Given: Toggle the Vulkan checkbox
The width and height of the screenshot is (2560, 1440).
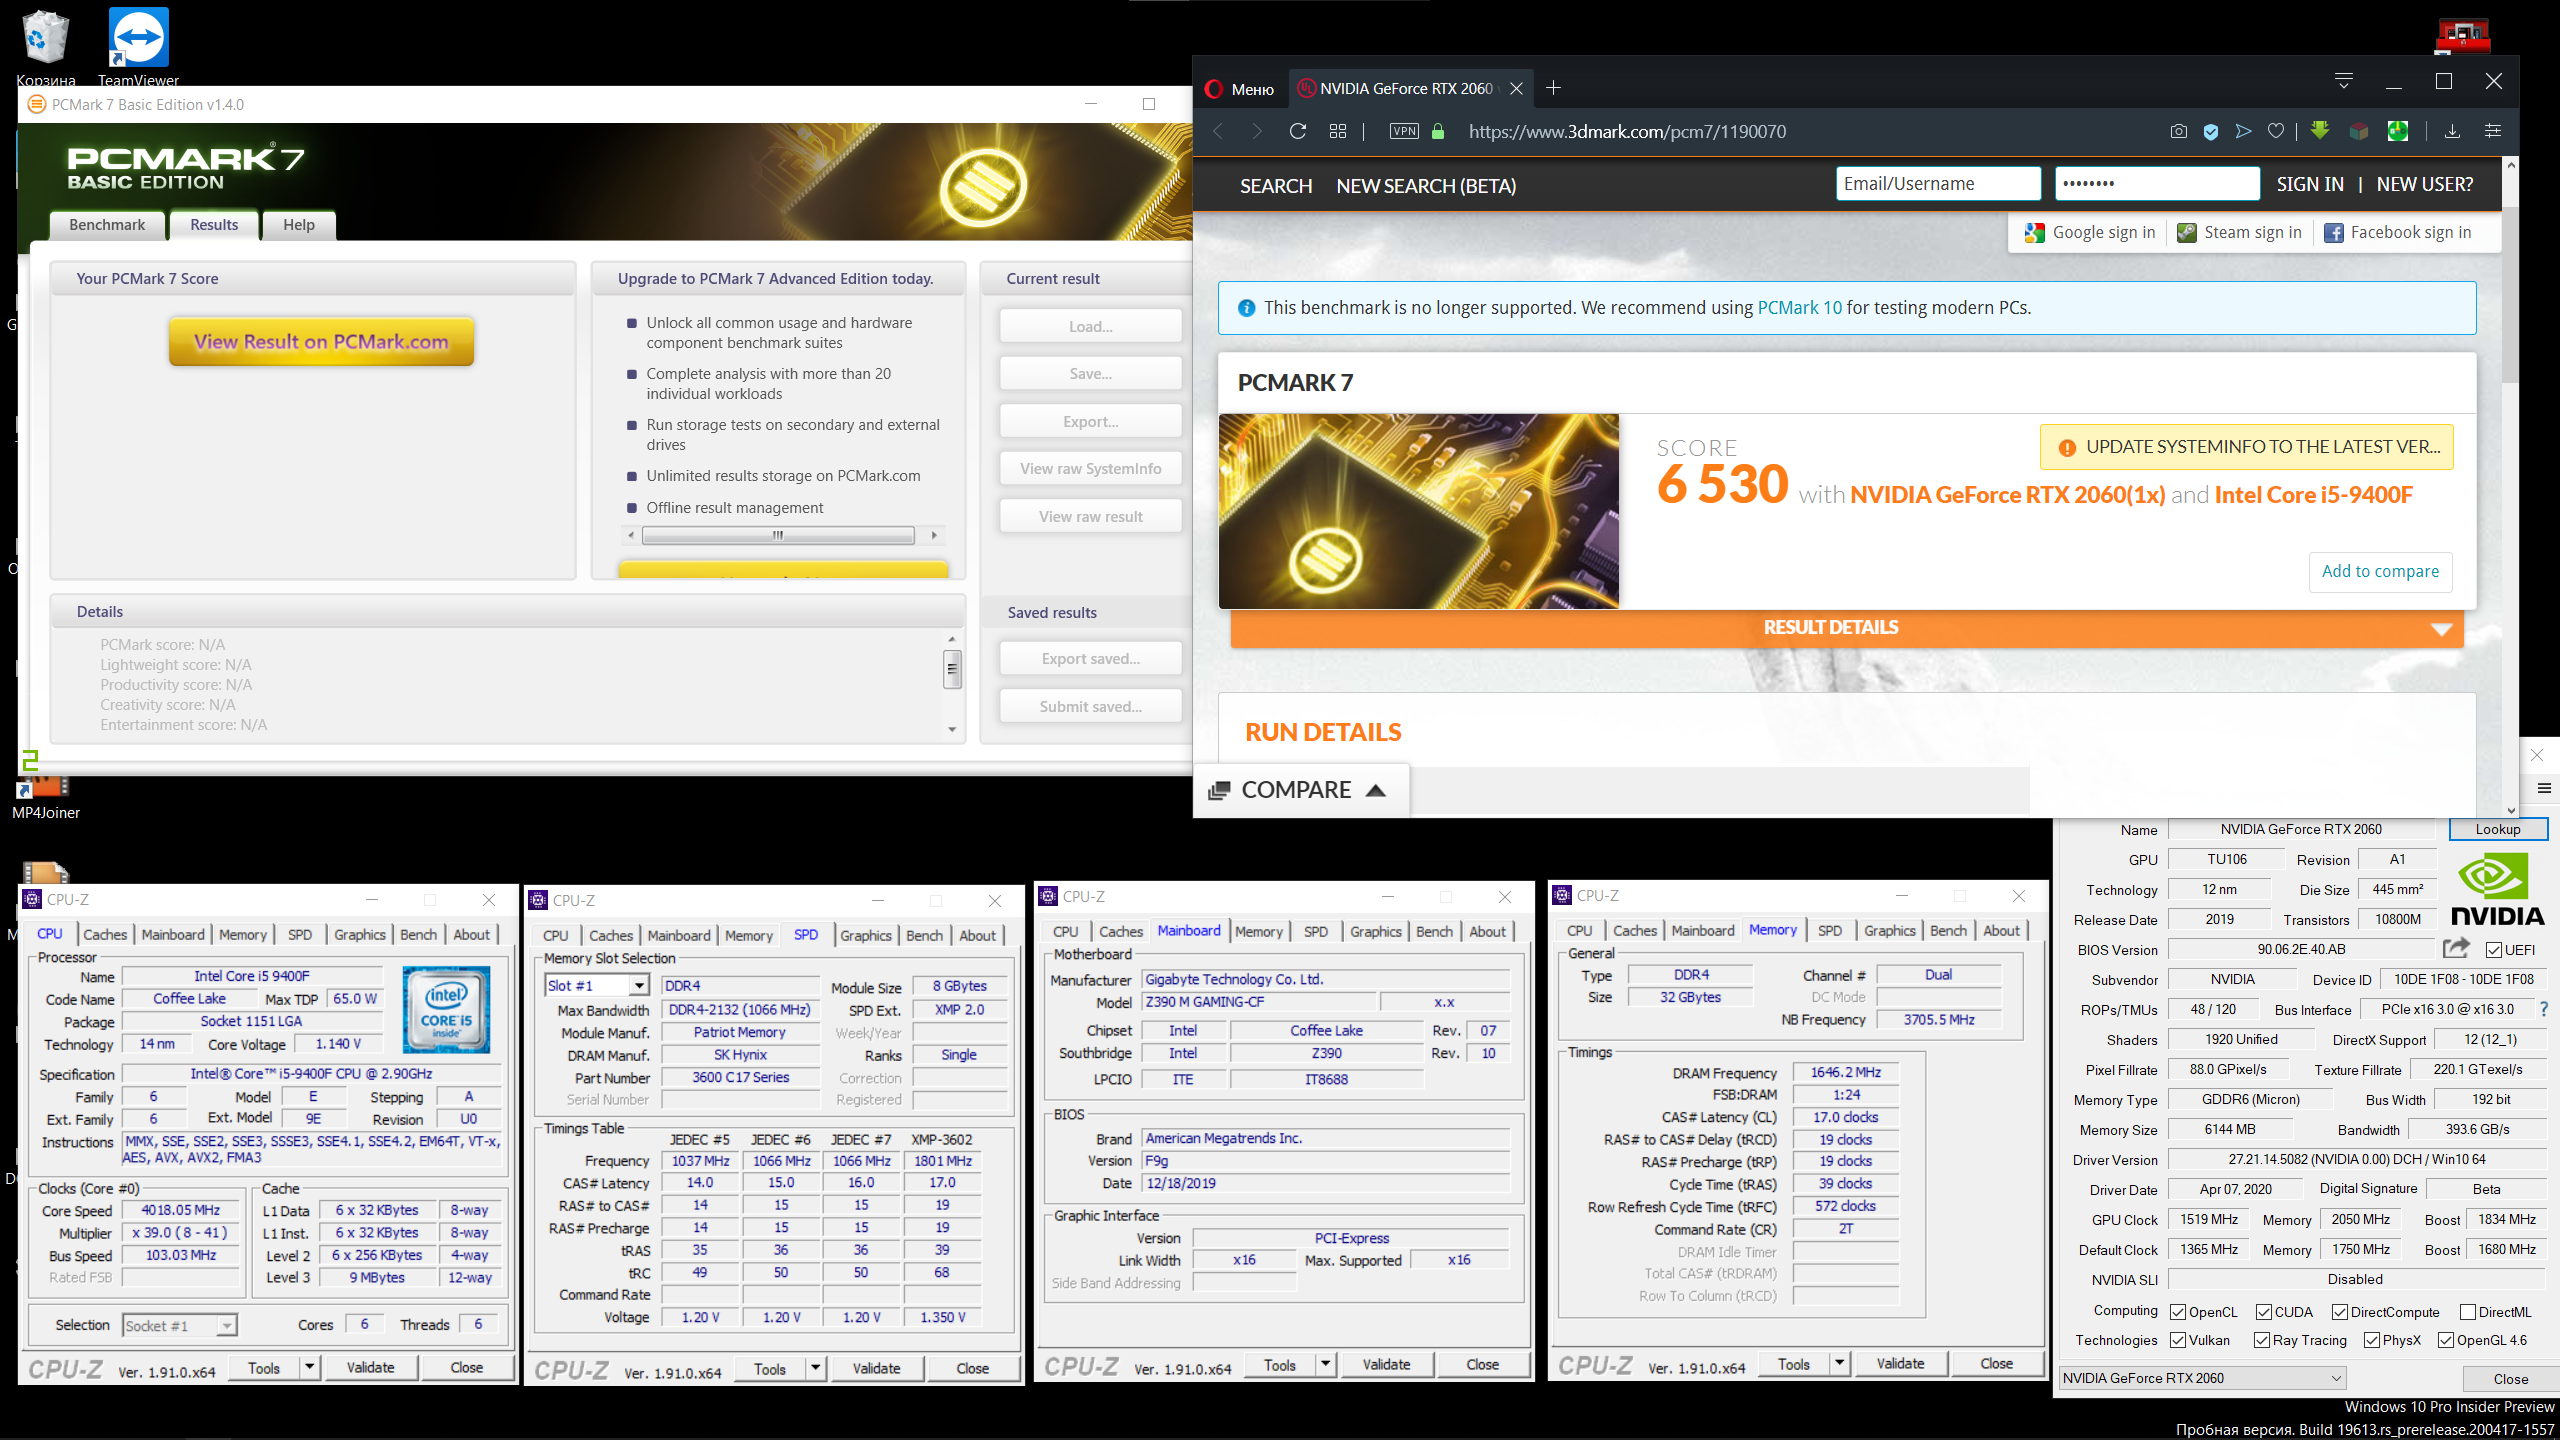Looking at the screenshot, I should click(2178, 1340).
